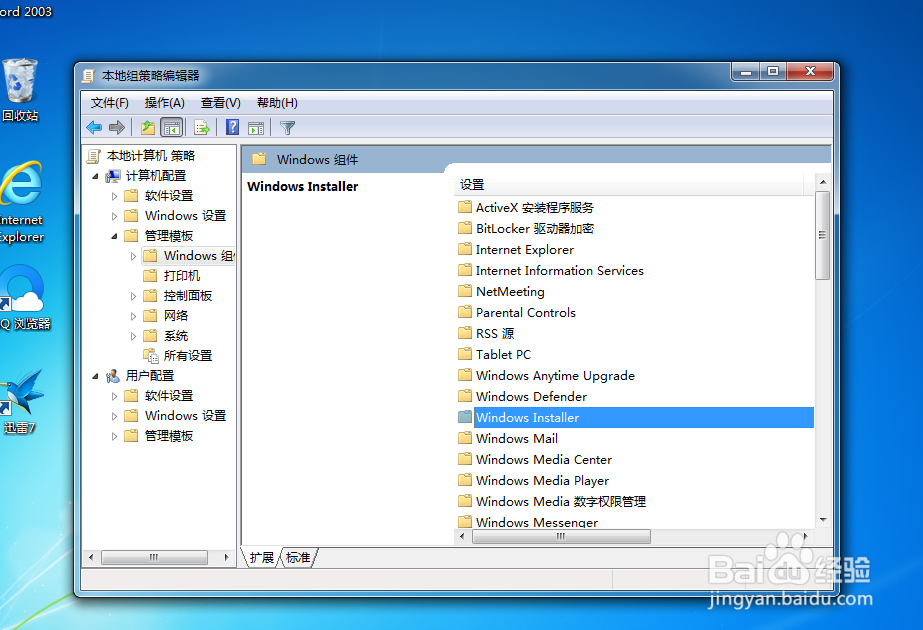
Task: Open the 操作(A) menu
Action: click(165, 103)
